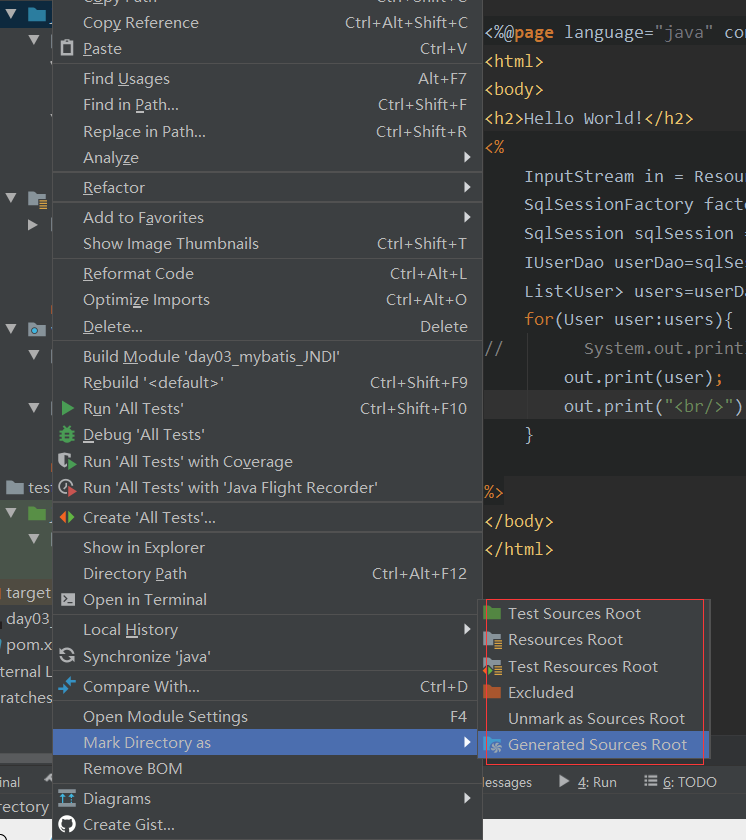
Task: Choose Copy Reference from context menu
Action: (268, 22)
